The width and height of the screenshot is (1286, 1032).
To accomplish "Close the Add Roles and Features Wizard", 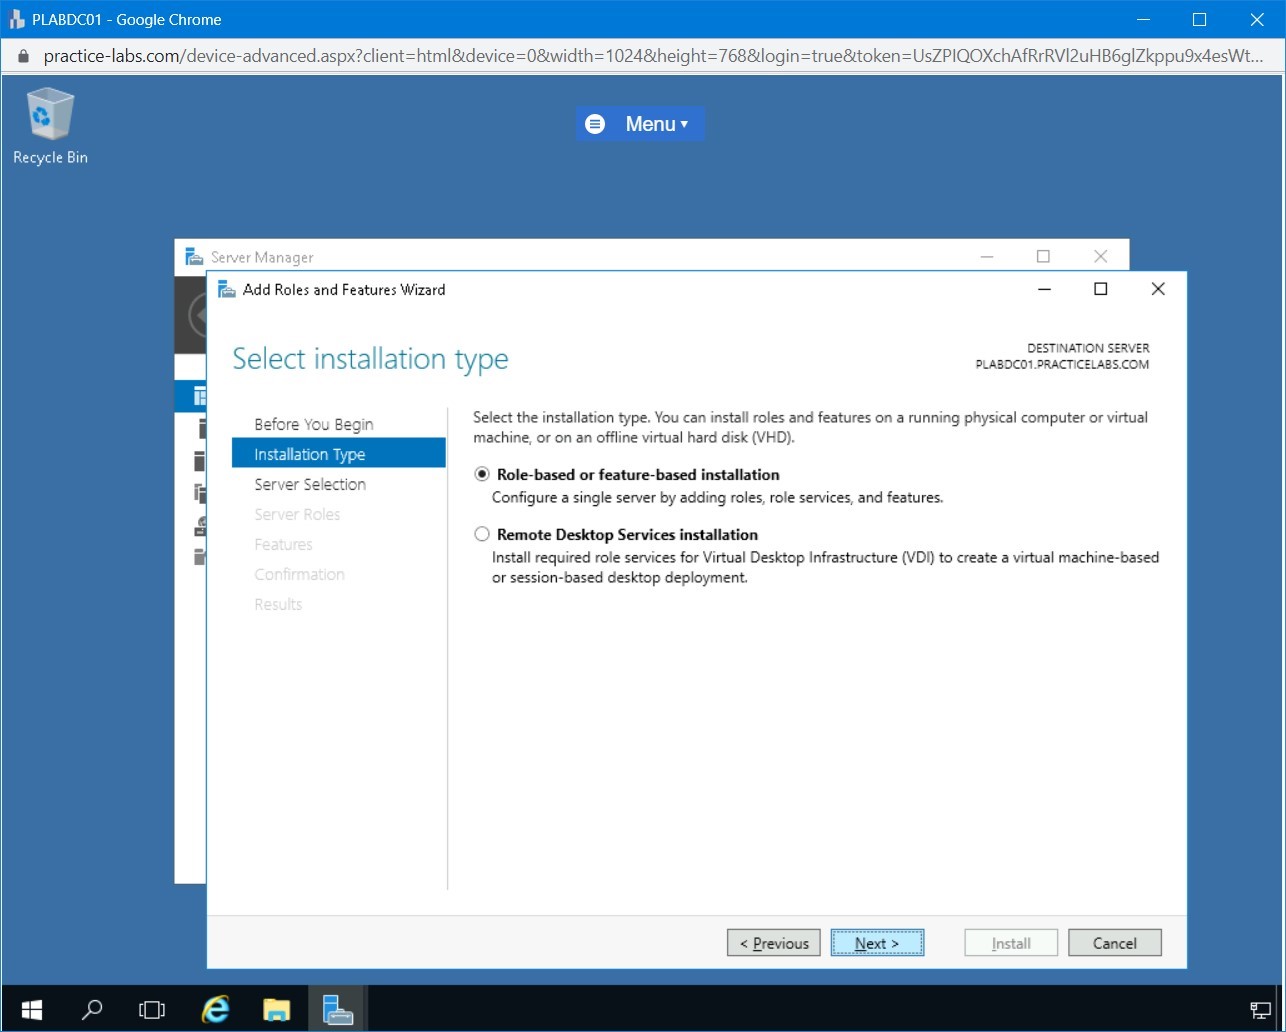I will (x=1158, y=289).
